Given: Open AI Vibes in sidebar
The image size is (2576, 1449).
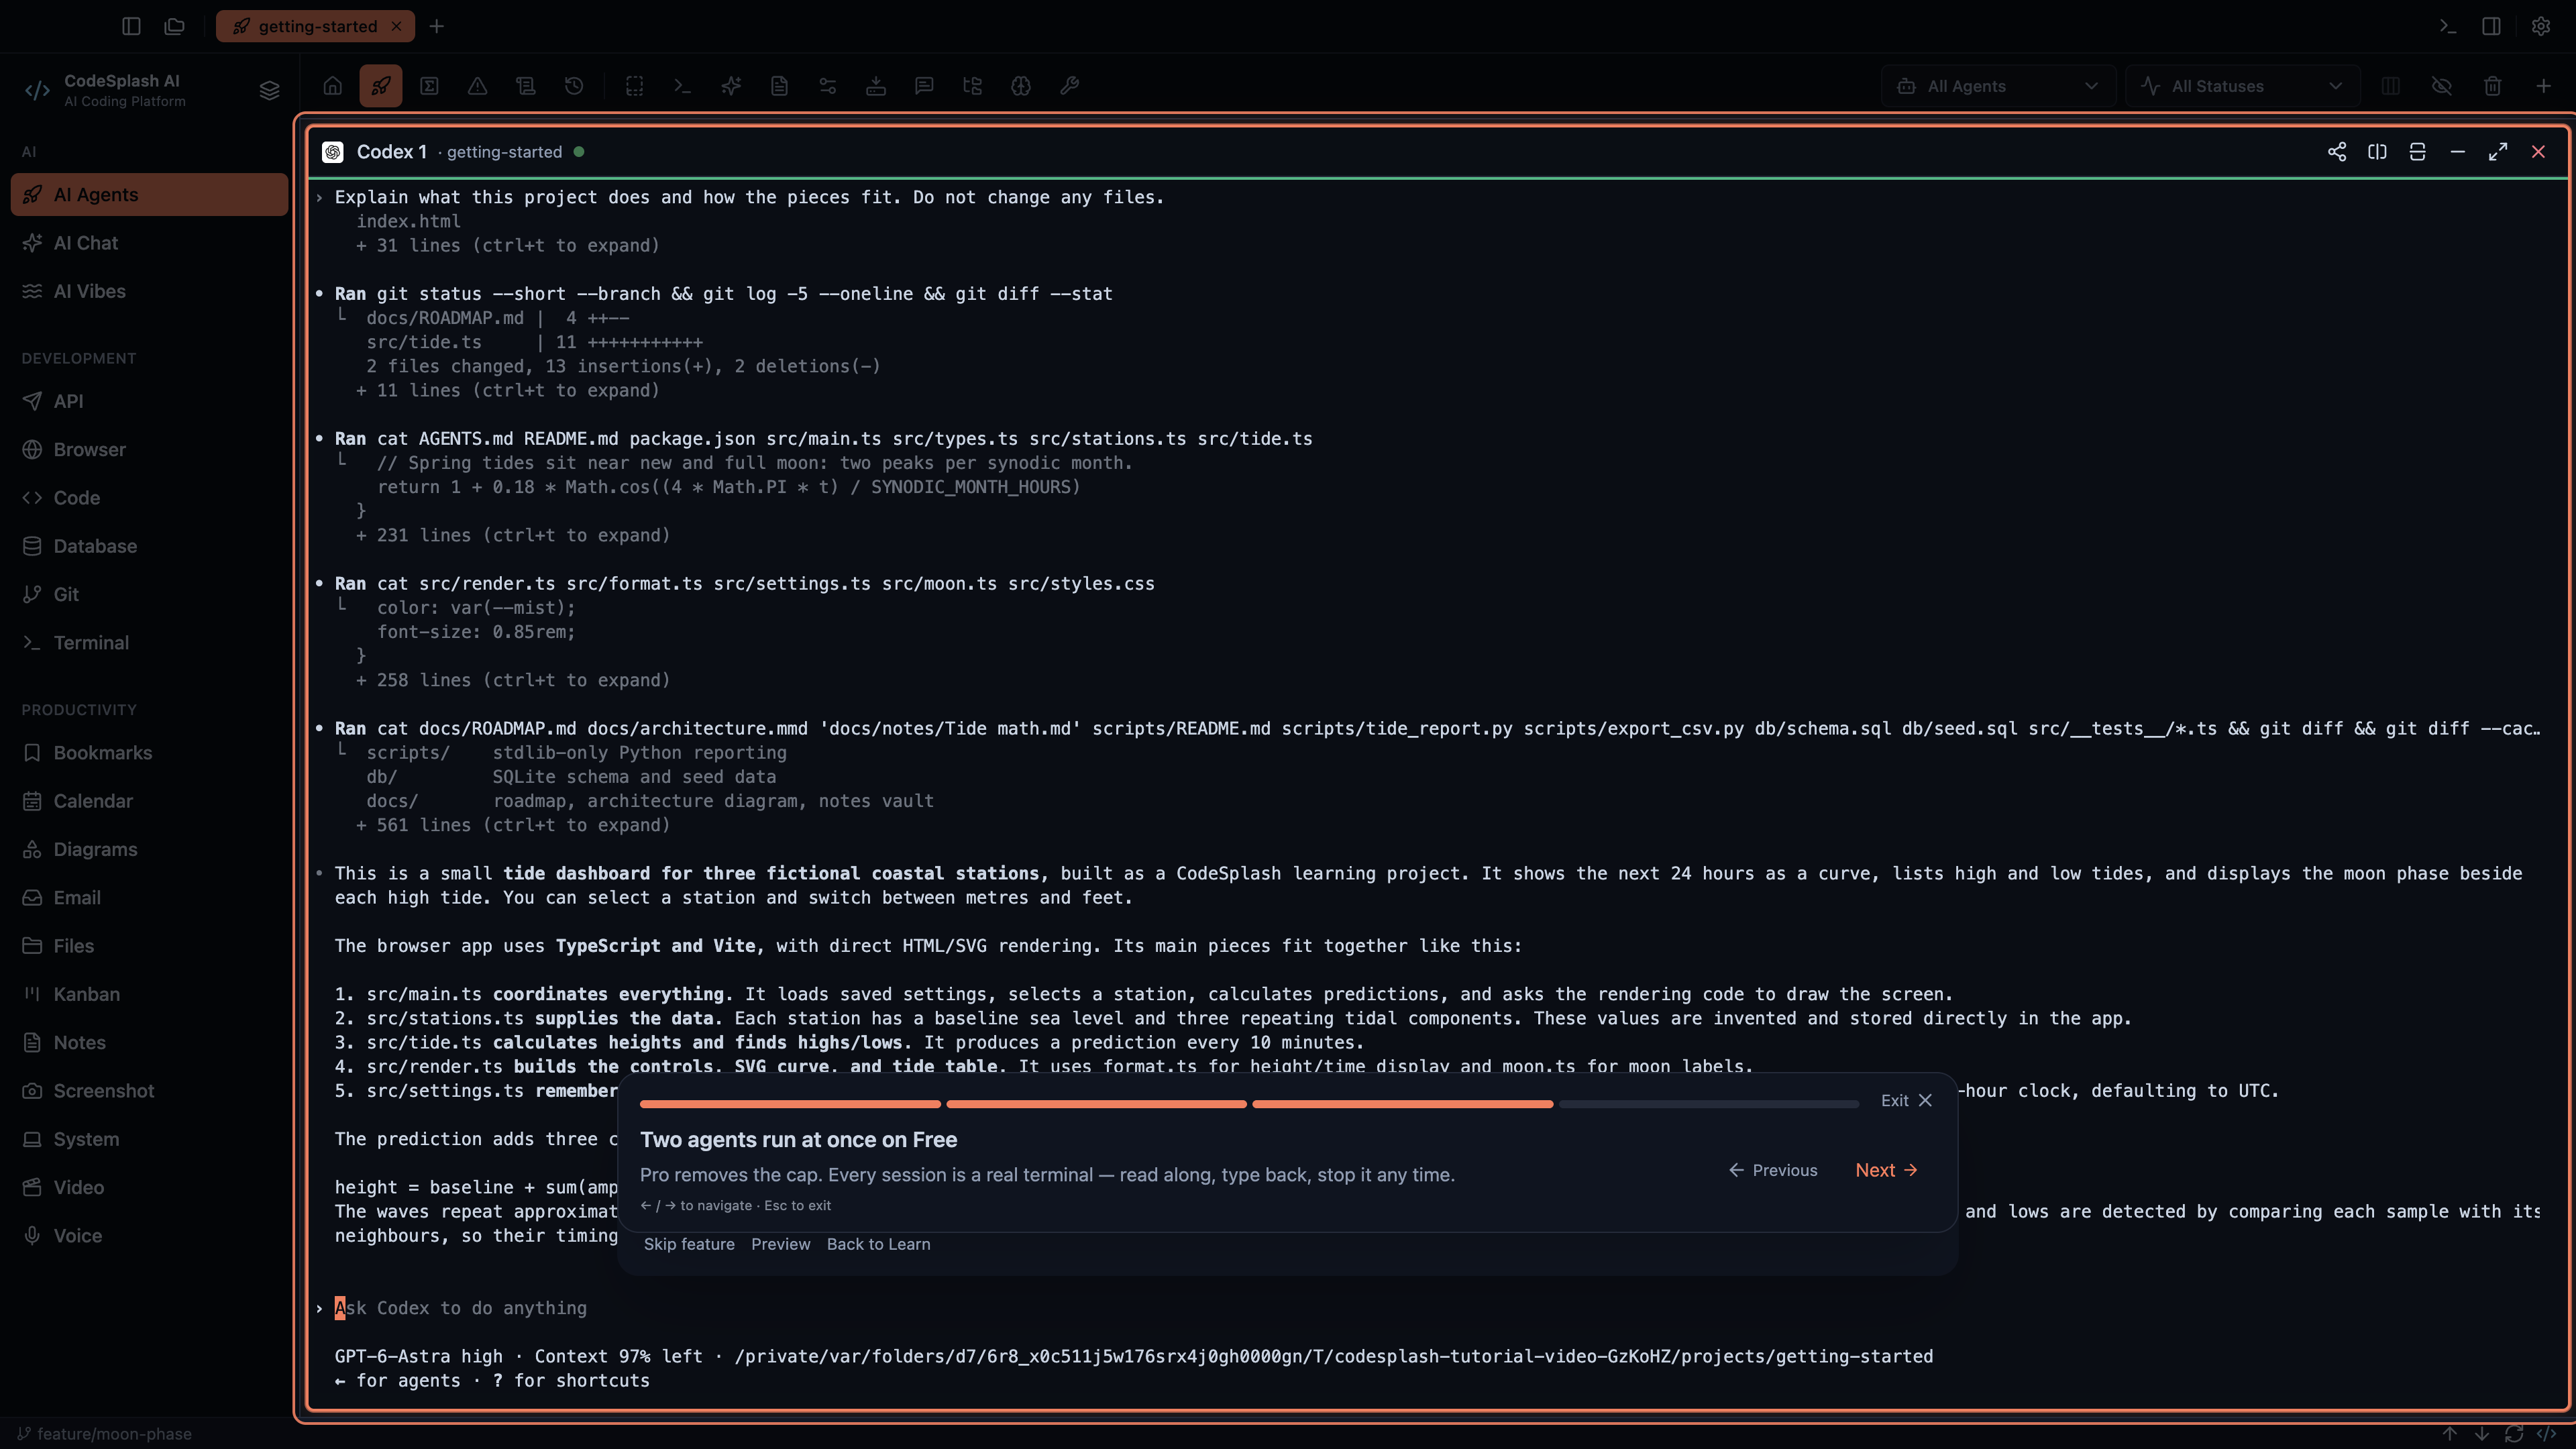Looking at the screenshot, I should tap(150, 291).
